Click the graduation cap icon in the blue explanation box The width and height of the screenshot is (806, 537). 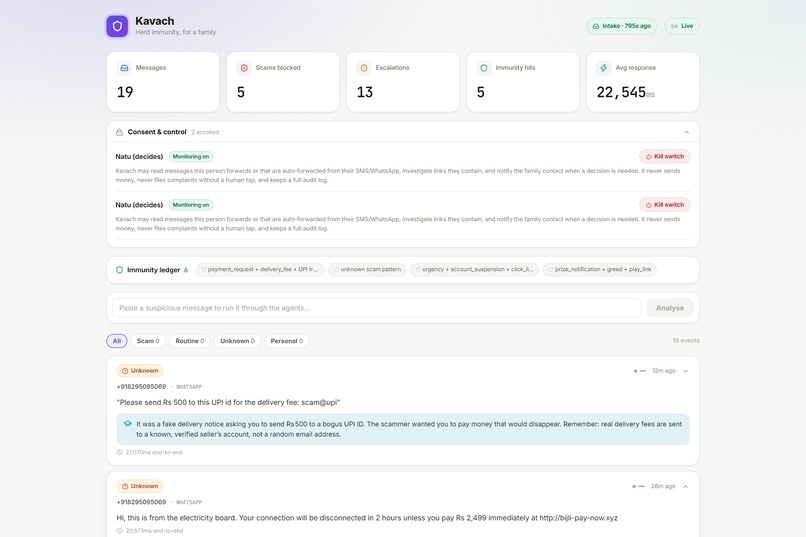(x=127, y=424)
